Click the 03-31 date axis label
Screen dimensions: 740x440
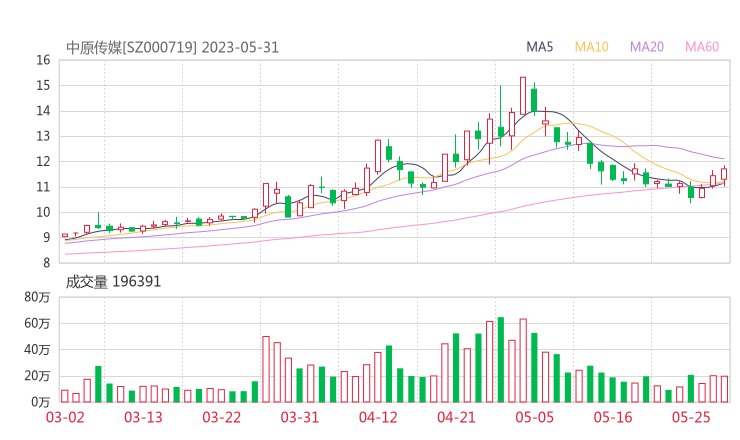(x=300, y=417)
